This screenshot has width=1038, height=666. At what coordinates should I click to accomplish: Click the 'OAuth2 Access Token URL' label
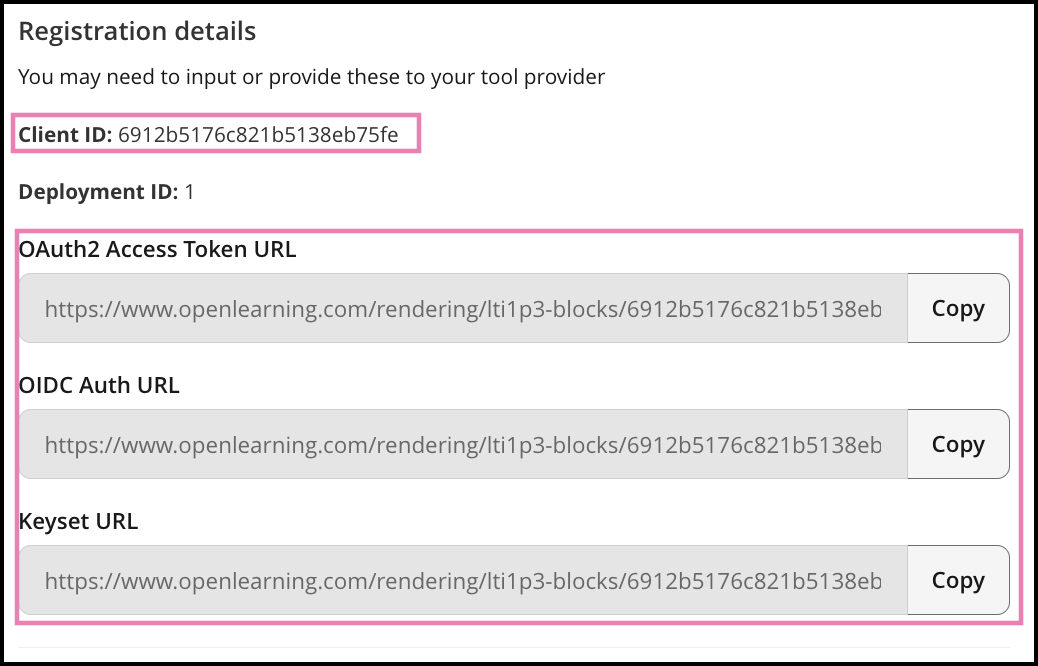[157, 250]
